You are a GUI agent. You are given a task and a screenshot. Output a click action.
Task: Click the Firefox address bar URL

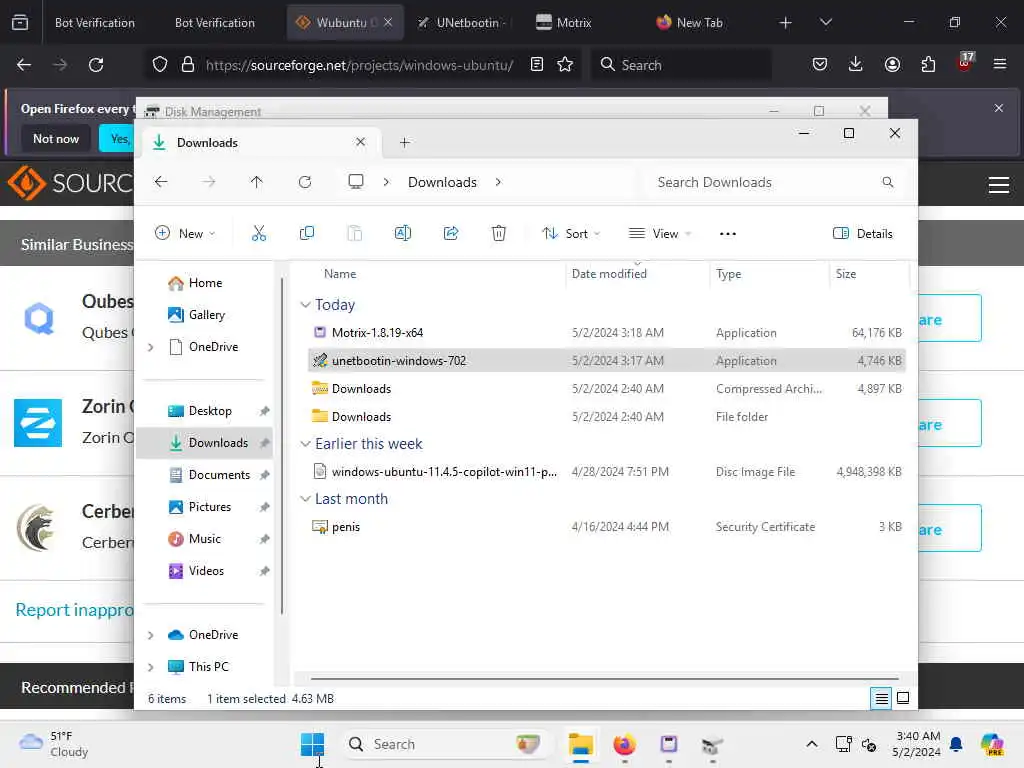pos(359,65)
